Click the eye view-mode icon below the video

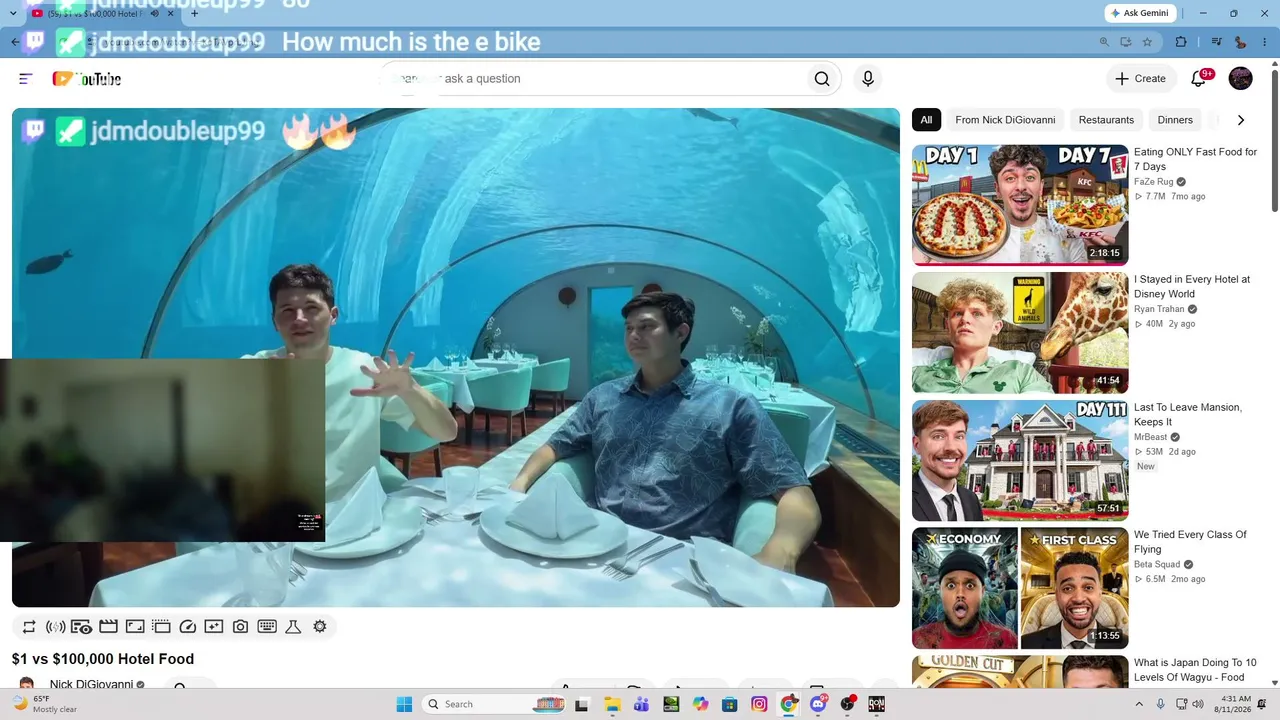click(82, 627)
